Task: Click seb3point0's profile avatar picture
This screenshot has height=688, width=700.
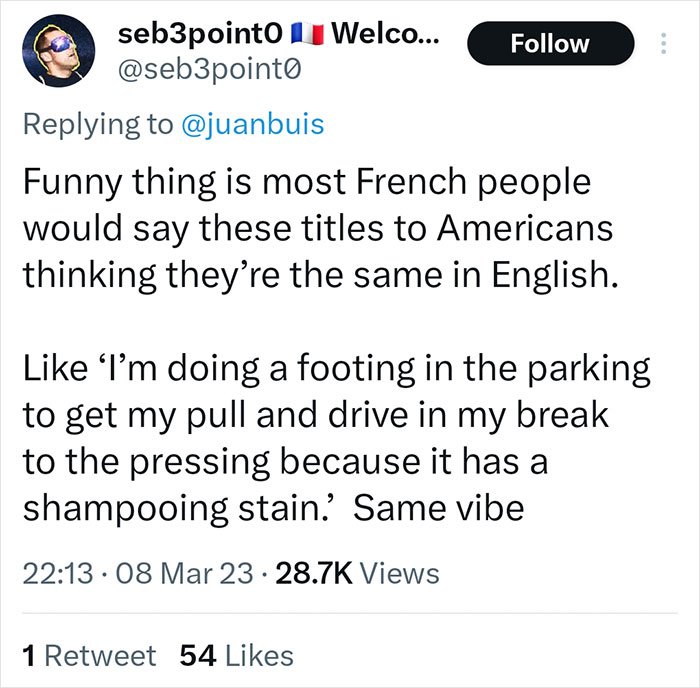Action: click(x=58, y=50)
